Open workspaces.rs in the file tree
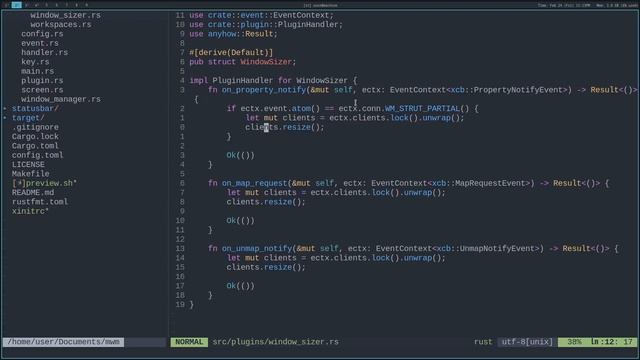 point(61,24)
